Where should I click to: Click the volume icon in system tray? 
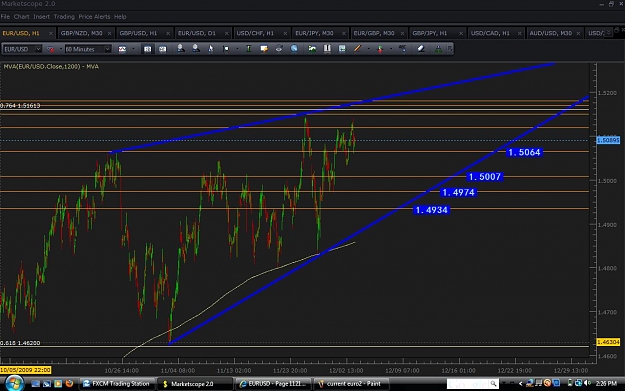point(587,383)
